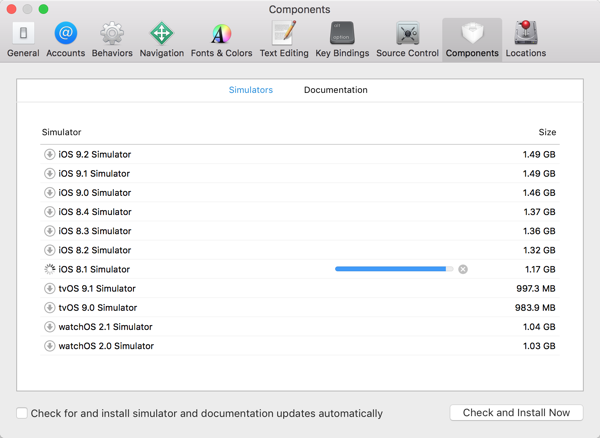This screenshot has height=438, width=600.
Task: Open the General preferences pane
Action: click(23, 40)
